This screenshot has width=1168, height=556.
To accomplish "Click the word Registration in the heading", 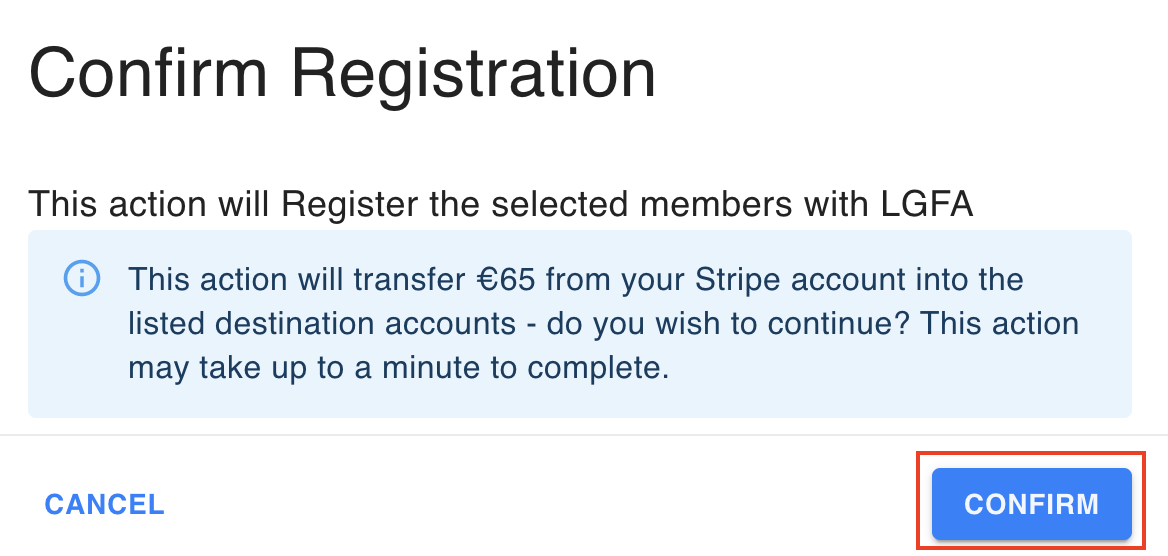I will click(x=473, y=74).
